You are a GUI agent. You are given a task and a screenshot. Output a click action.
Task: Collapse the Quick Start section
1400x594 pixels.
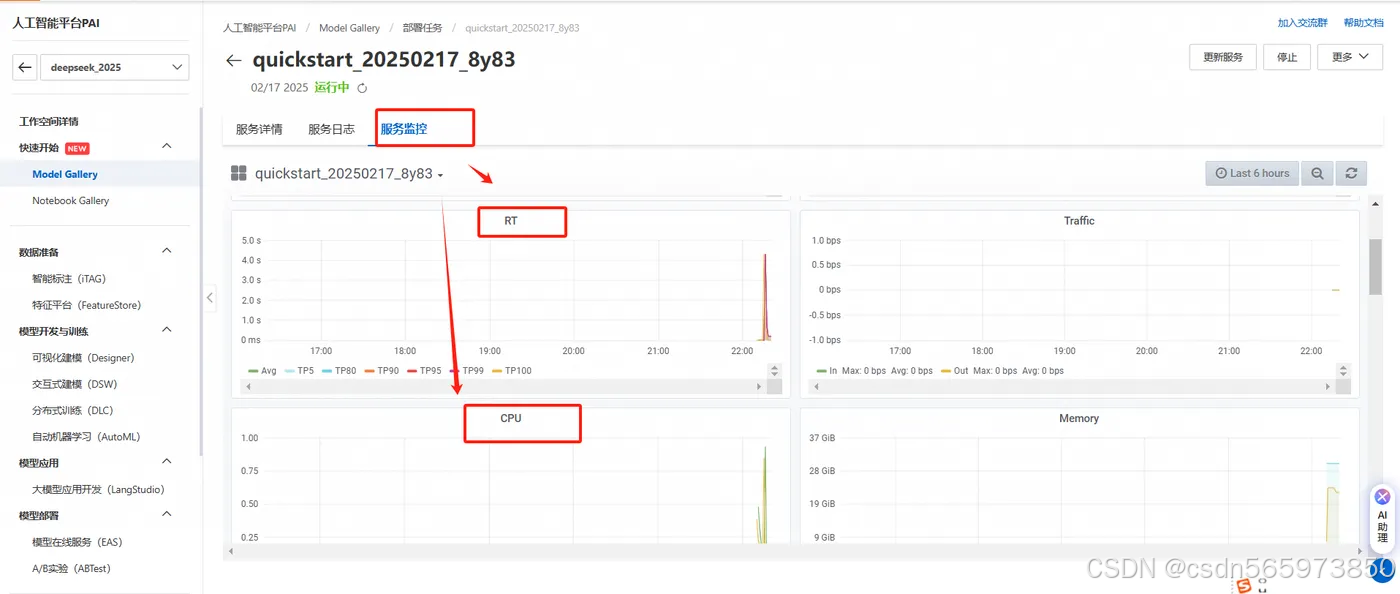[167, 147]
